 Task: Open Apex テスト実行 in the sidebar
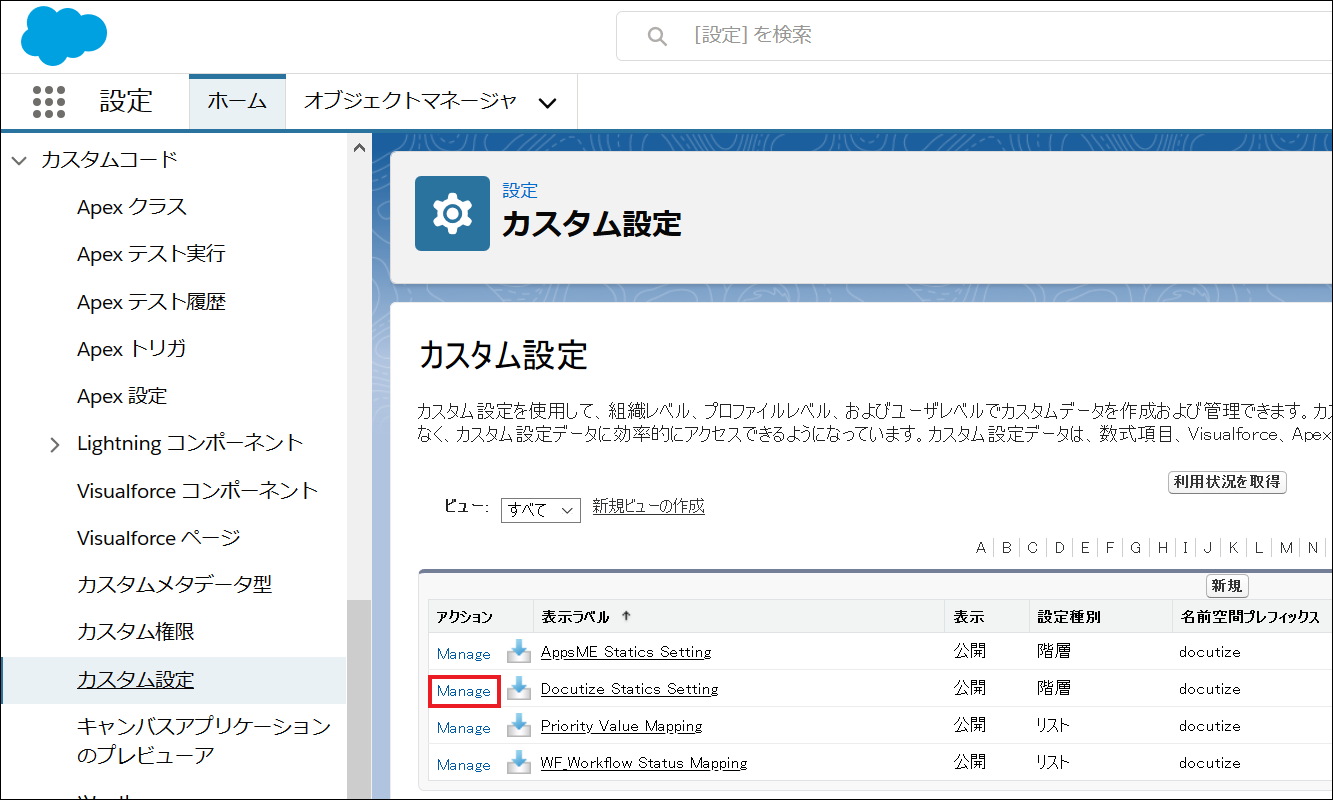(151, 254)
